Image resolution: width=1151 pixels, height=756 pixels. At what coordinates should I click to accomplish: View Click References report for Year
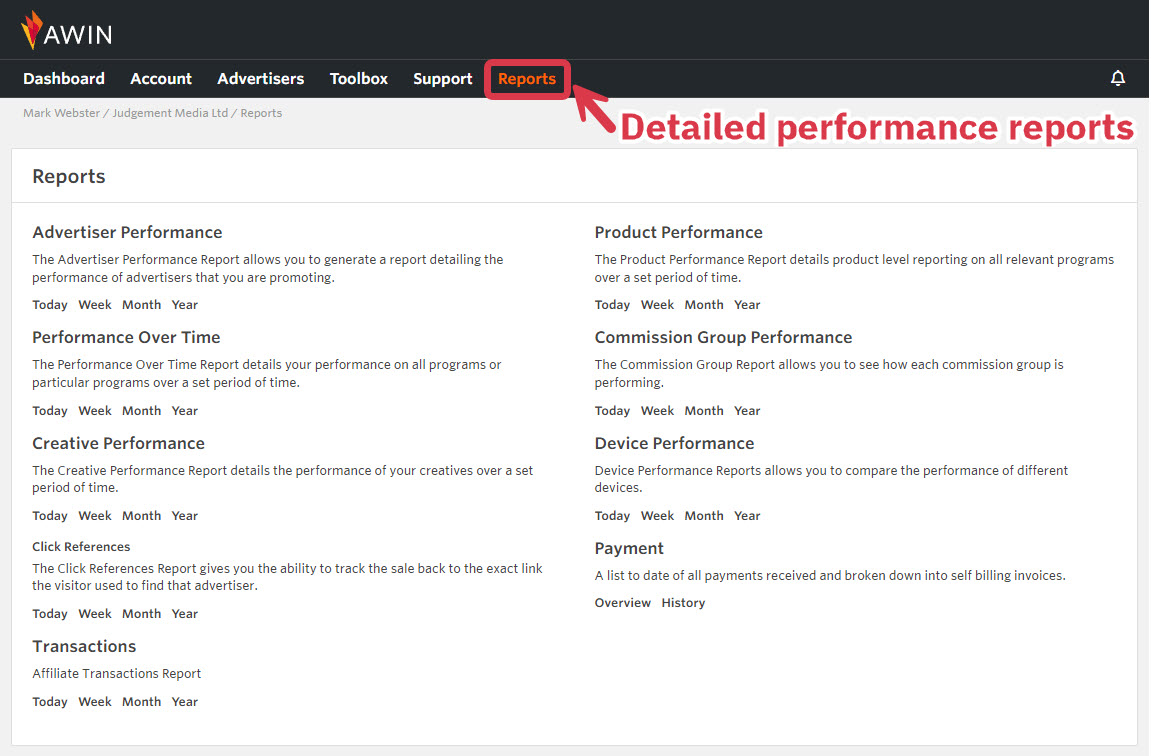click(x=184, y=614)
